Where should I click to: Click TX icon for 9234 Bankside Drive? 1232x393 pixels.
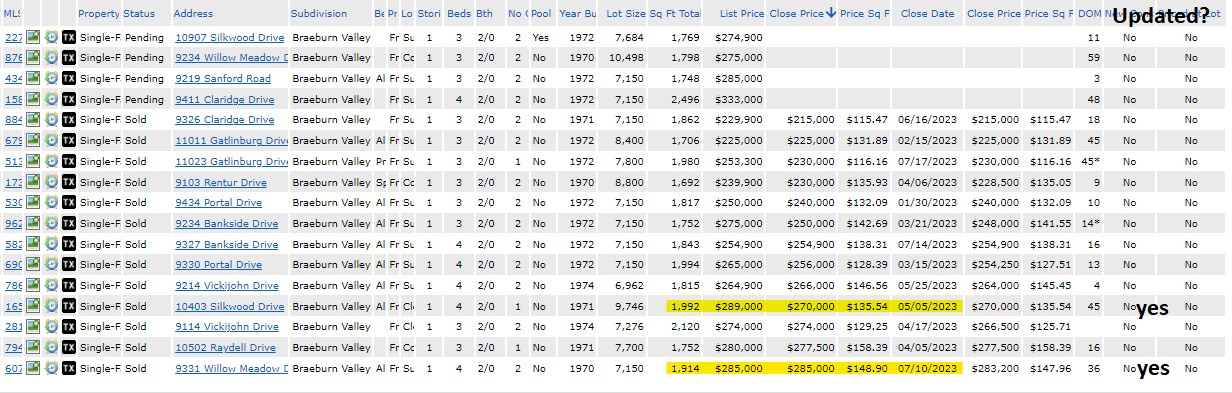point(69,224)
